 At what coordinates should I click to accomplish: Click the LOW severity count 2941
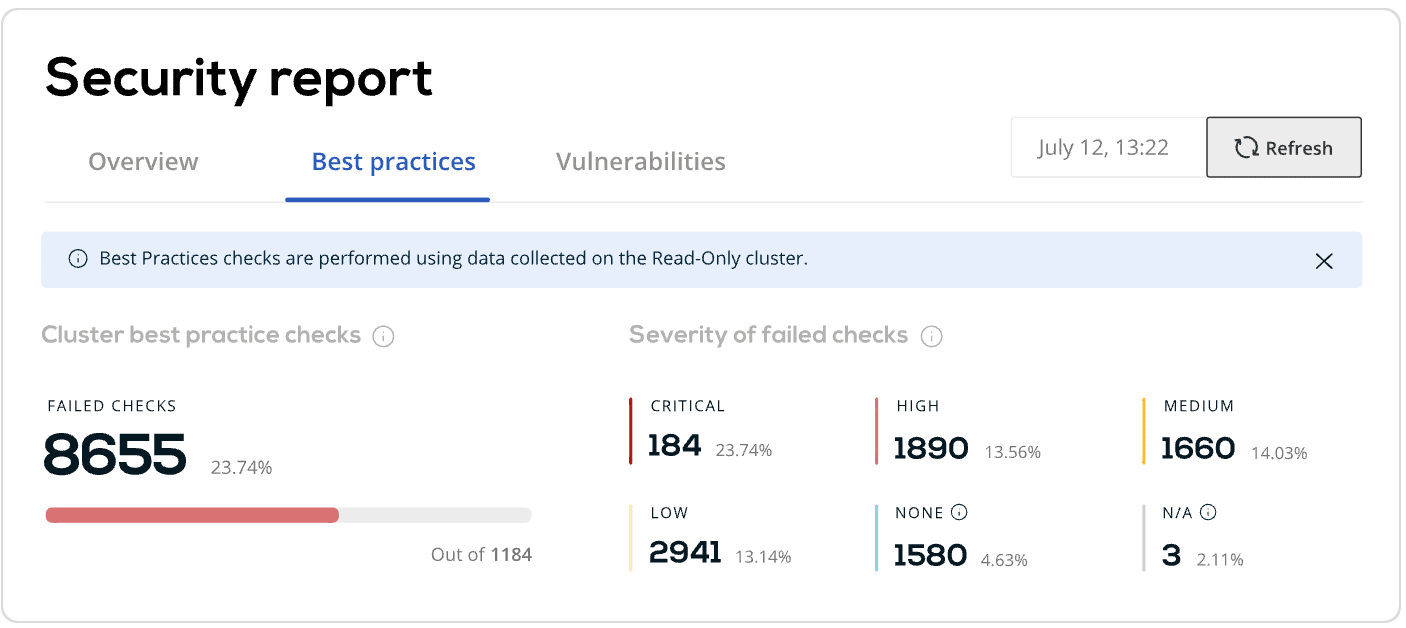[685, 552]
